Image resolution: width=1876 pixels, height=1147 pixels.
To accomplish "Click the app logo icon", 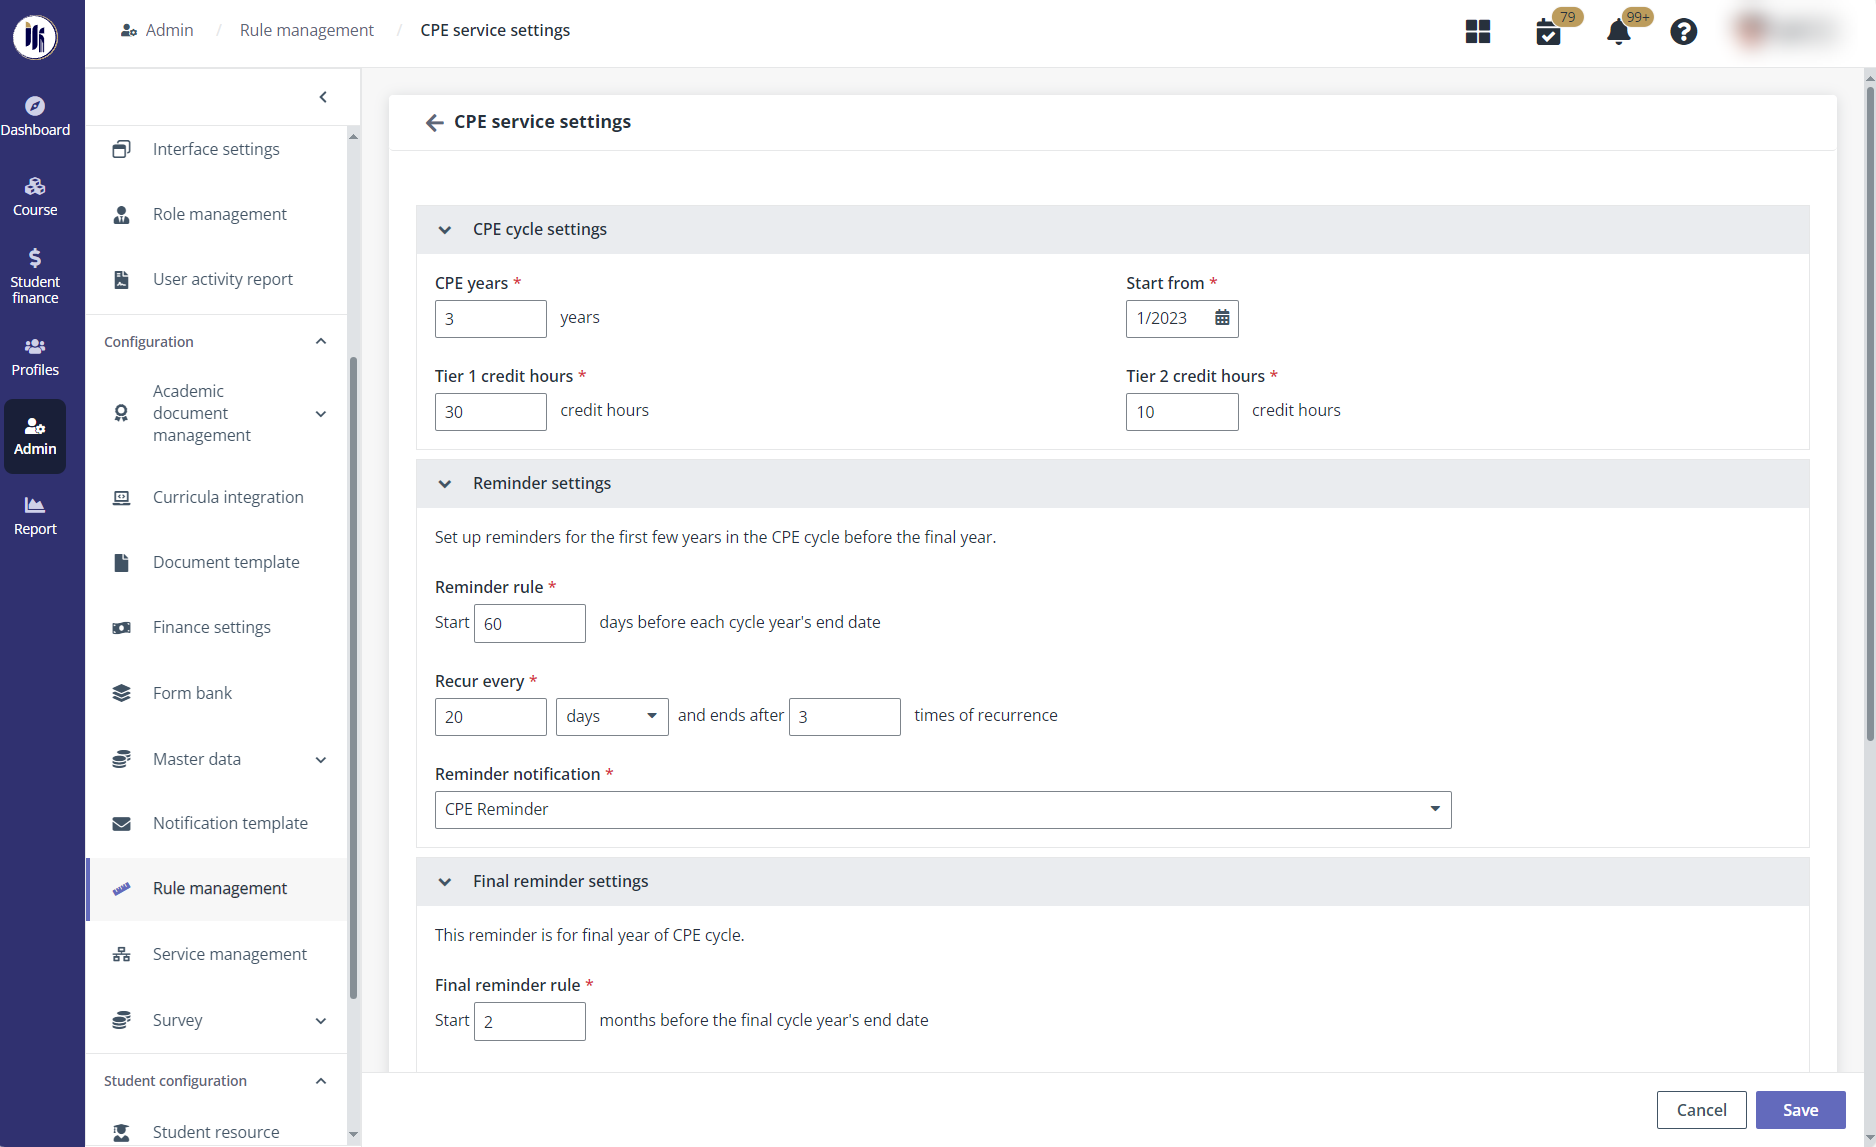I will (35, 37).
